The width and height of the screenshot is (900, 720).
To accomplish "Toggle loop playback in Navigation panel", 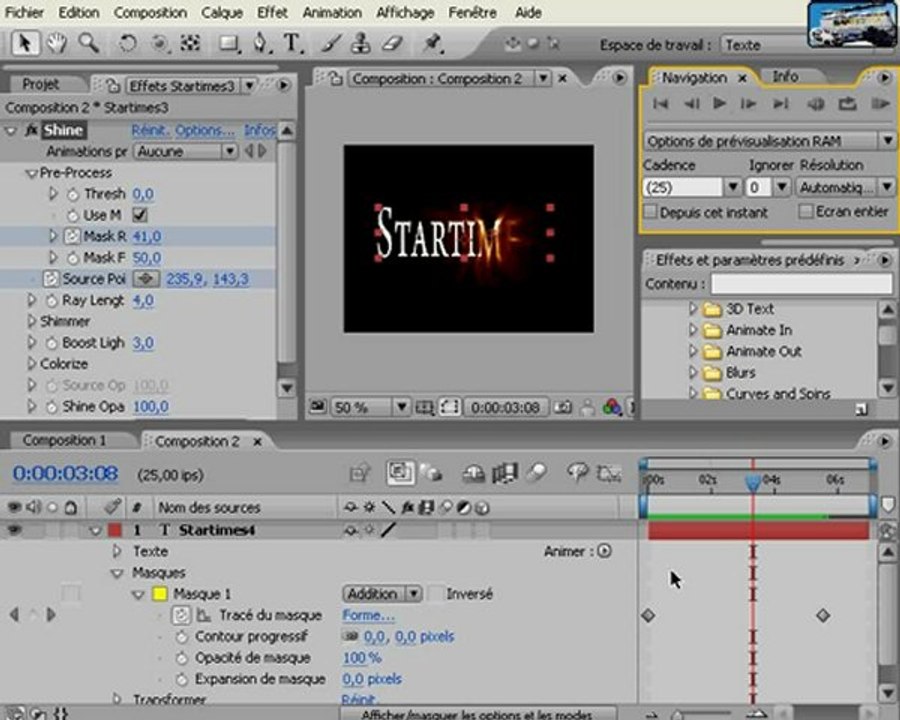I will click(x=847, y=103).
